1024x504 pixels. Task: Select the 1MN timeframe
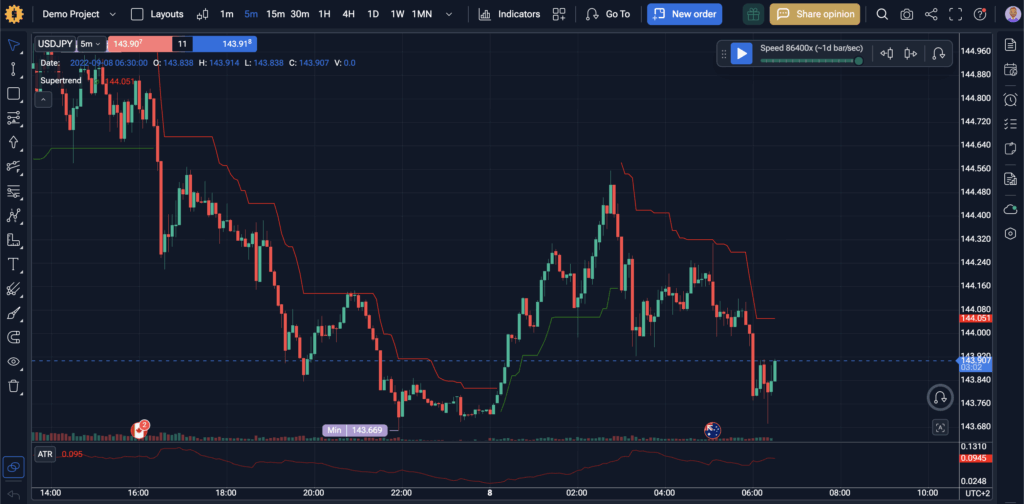pyautogui.click(x=424, y=14)
